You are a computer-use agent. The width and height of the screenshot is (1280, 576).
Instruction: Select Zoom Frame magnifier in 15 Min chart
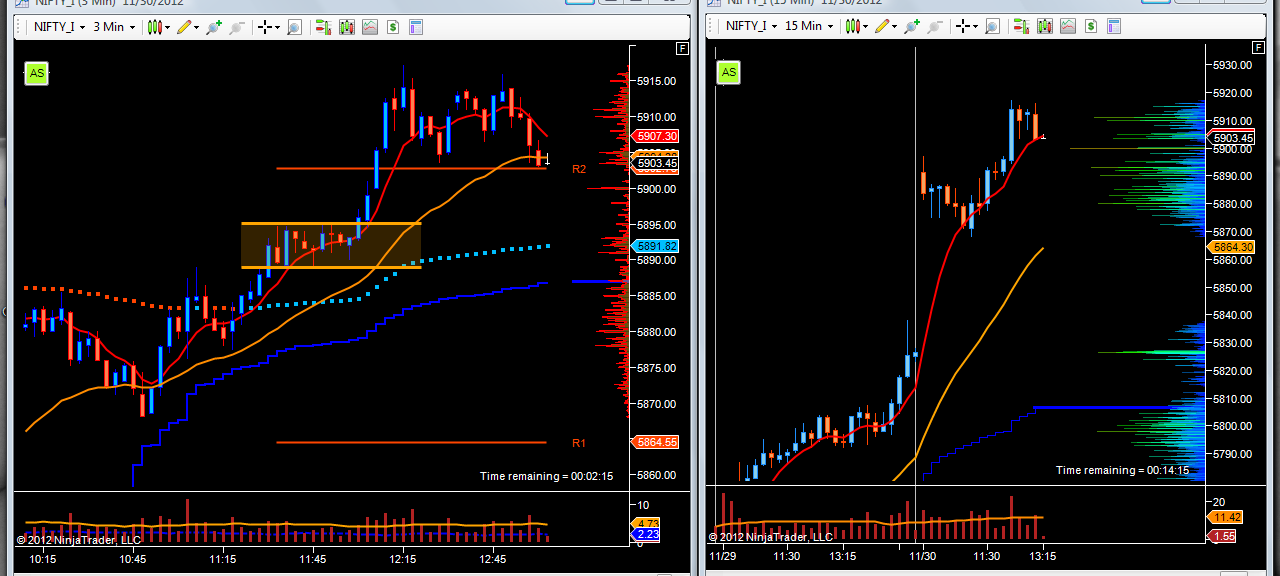(992, 26)
